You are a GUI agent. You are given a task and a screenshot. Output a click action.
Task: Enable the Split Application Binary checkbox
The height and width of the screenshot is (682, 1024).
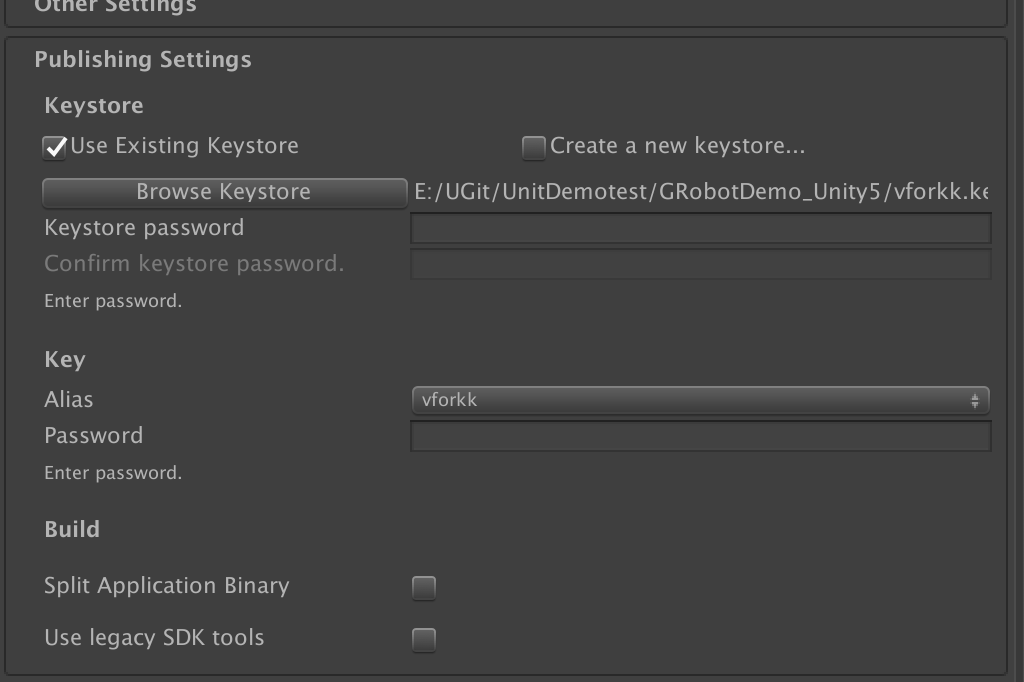tap(424, 587)
